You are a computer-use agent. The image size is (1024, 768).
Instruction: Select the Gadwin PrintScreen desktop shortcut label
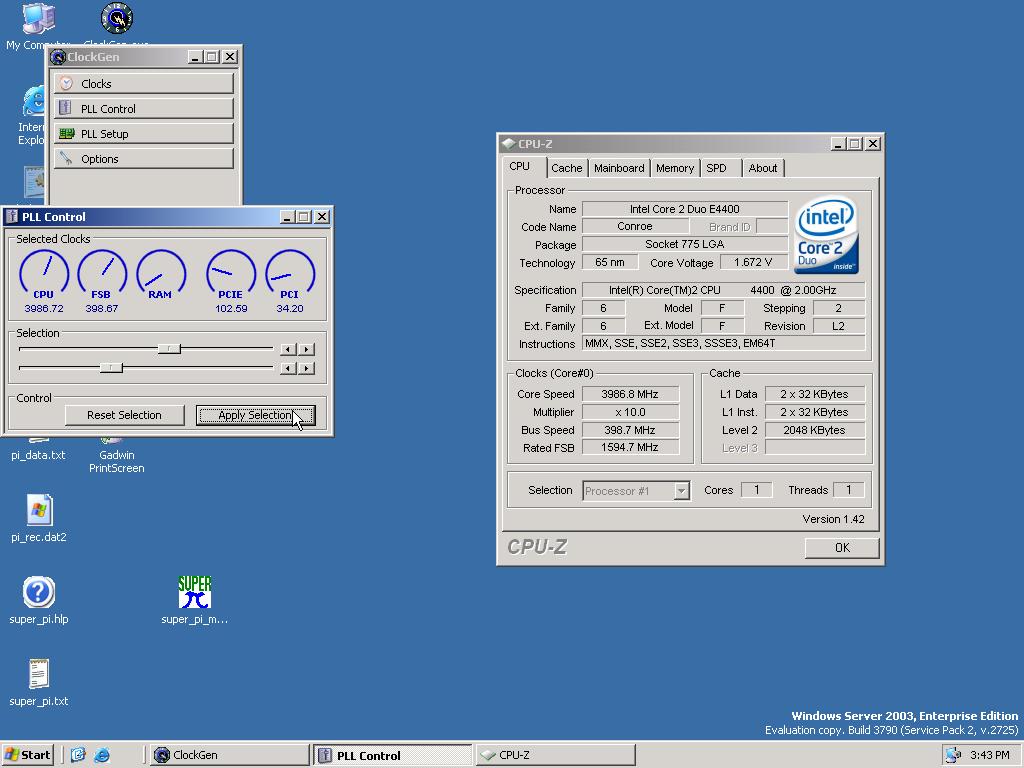click(x=117, y=461)
